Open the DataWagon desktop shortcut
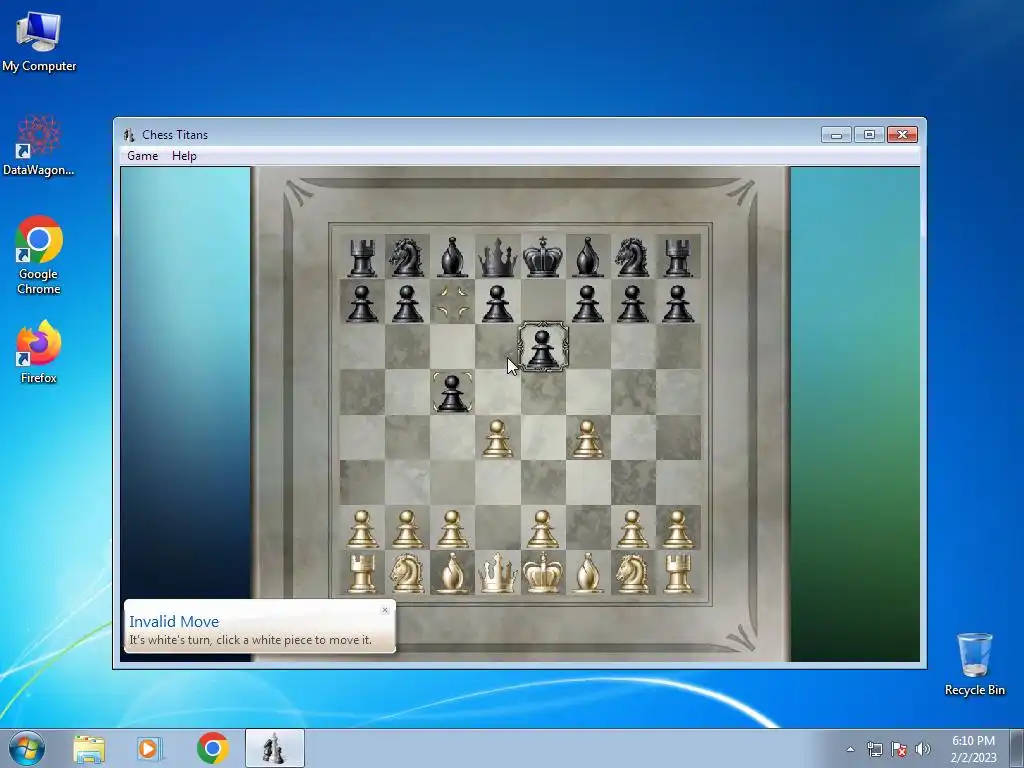This screenshot has width=1024, height=768. (x=39, y=146)
